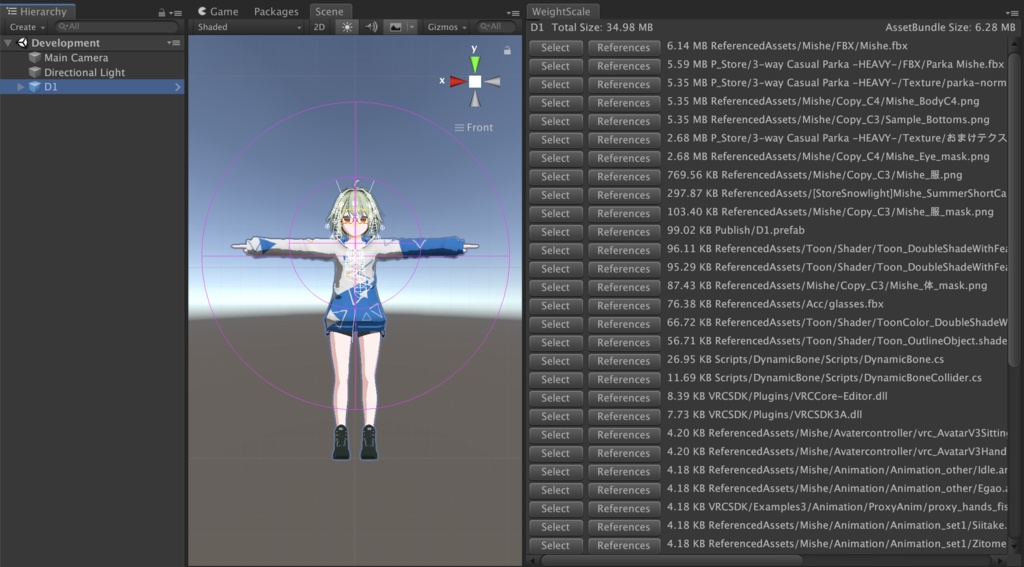Click Select for Toon_OutlineObject shader row

click(x=555, y=342)
